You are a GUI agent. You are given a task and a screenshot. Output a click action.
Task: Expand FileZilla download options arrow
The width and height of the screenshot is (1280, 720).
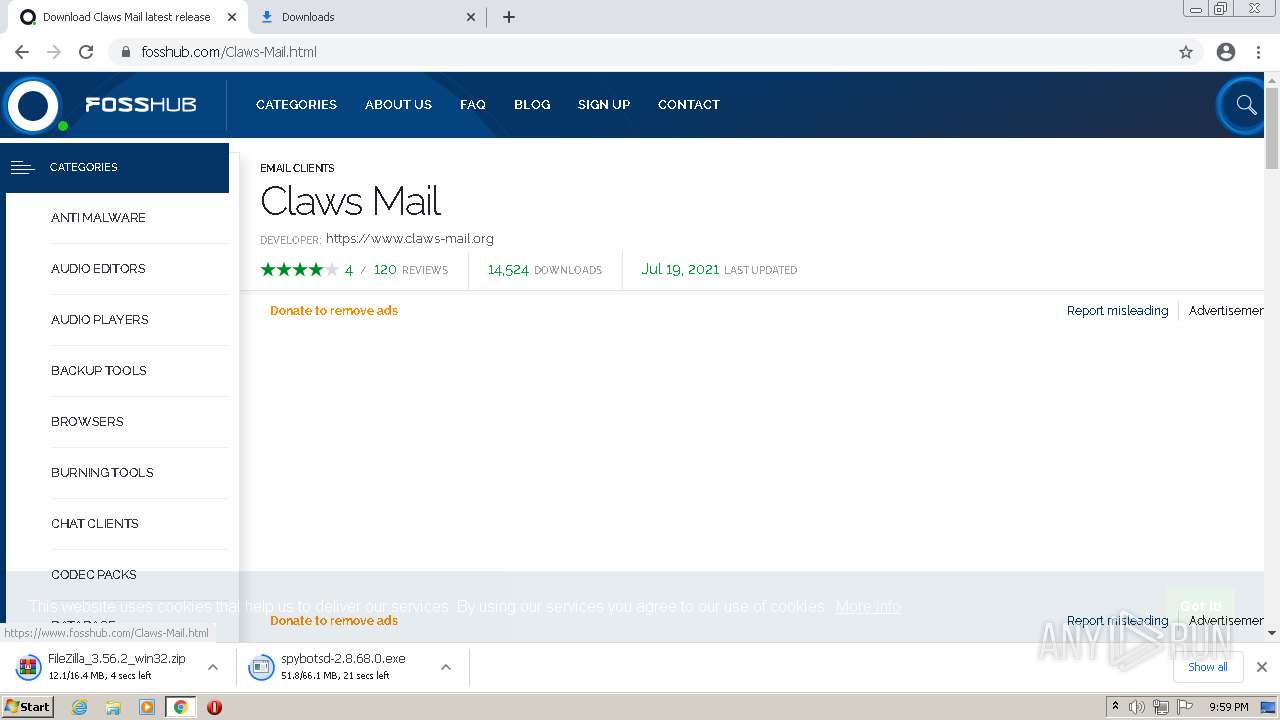(x=212, y=667)
